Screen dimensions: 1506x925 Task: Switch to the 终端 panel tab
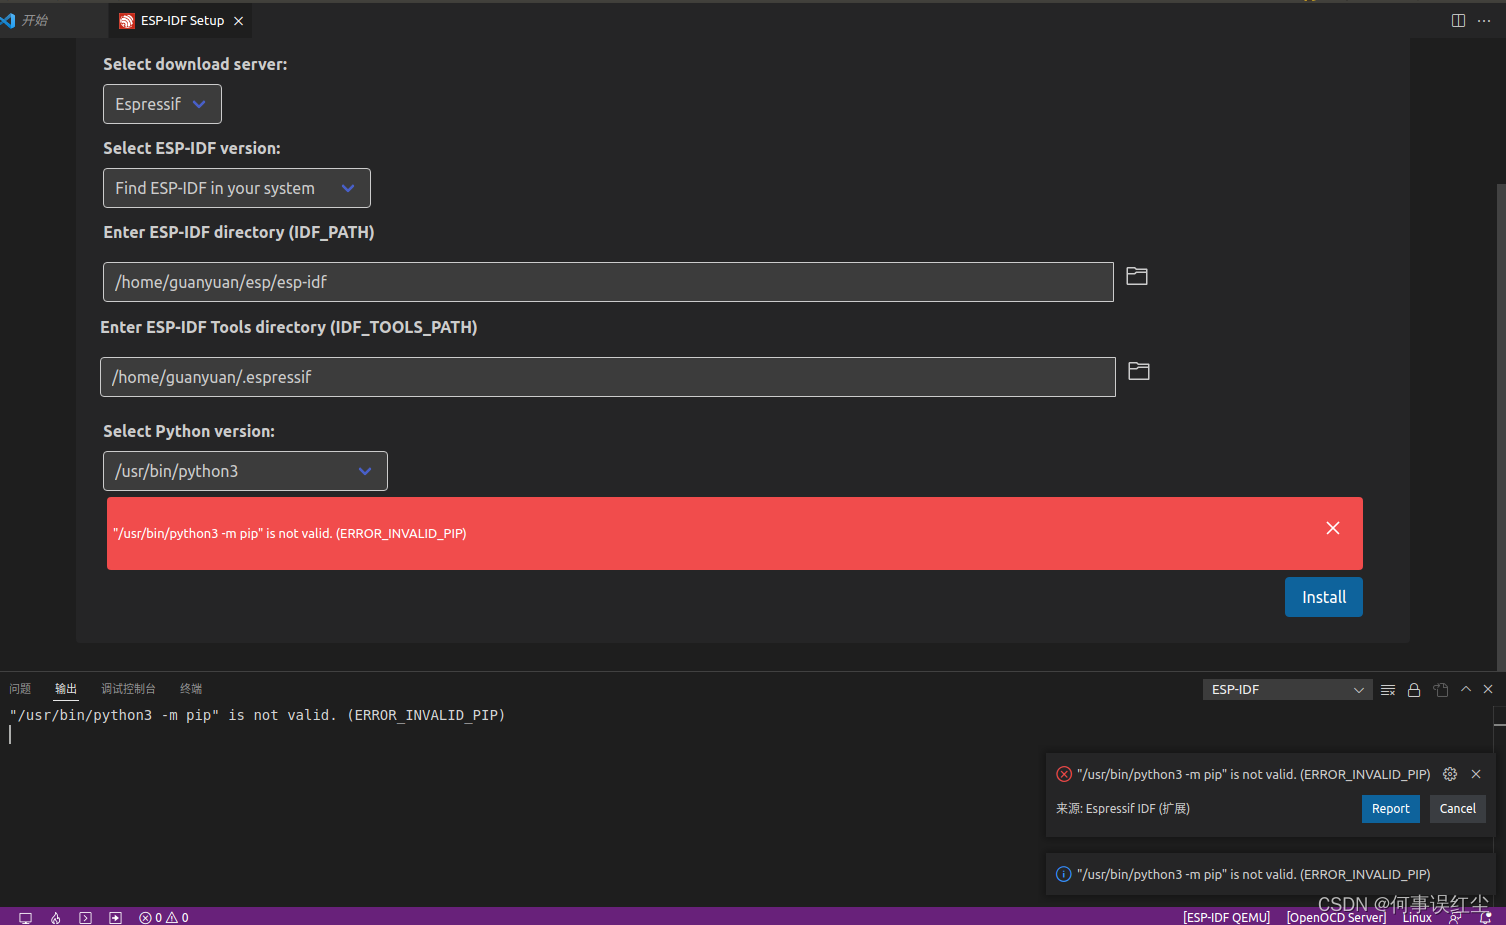coord(191,689)
